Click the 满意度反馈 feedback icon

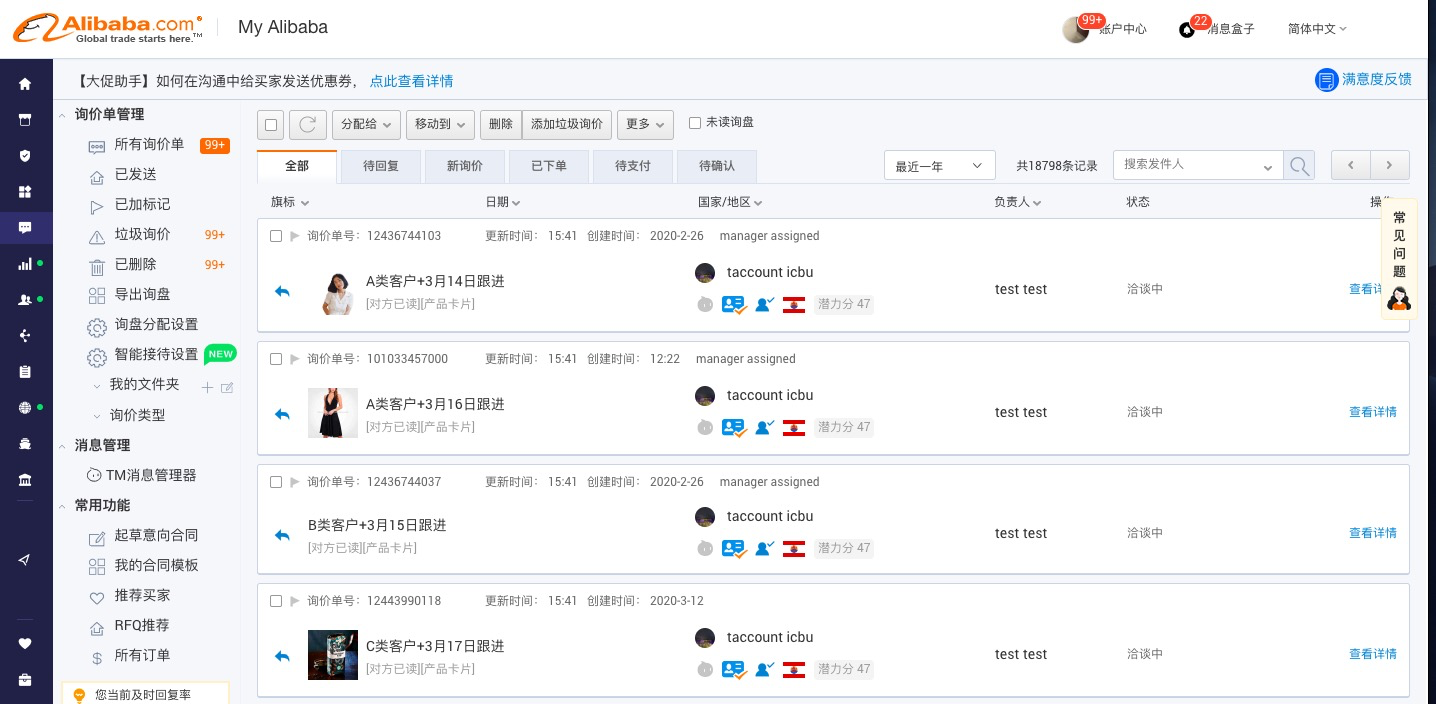point(1326,80)
